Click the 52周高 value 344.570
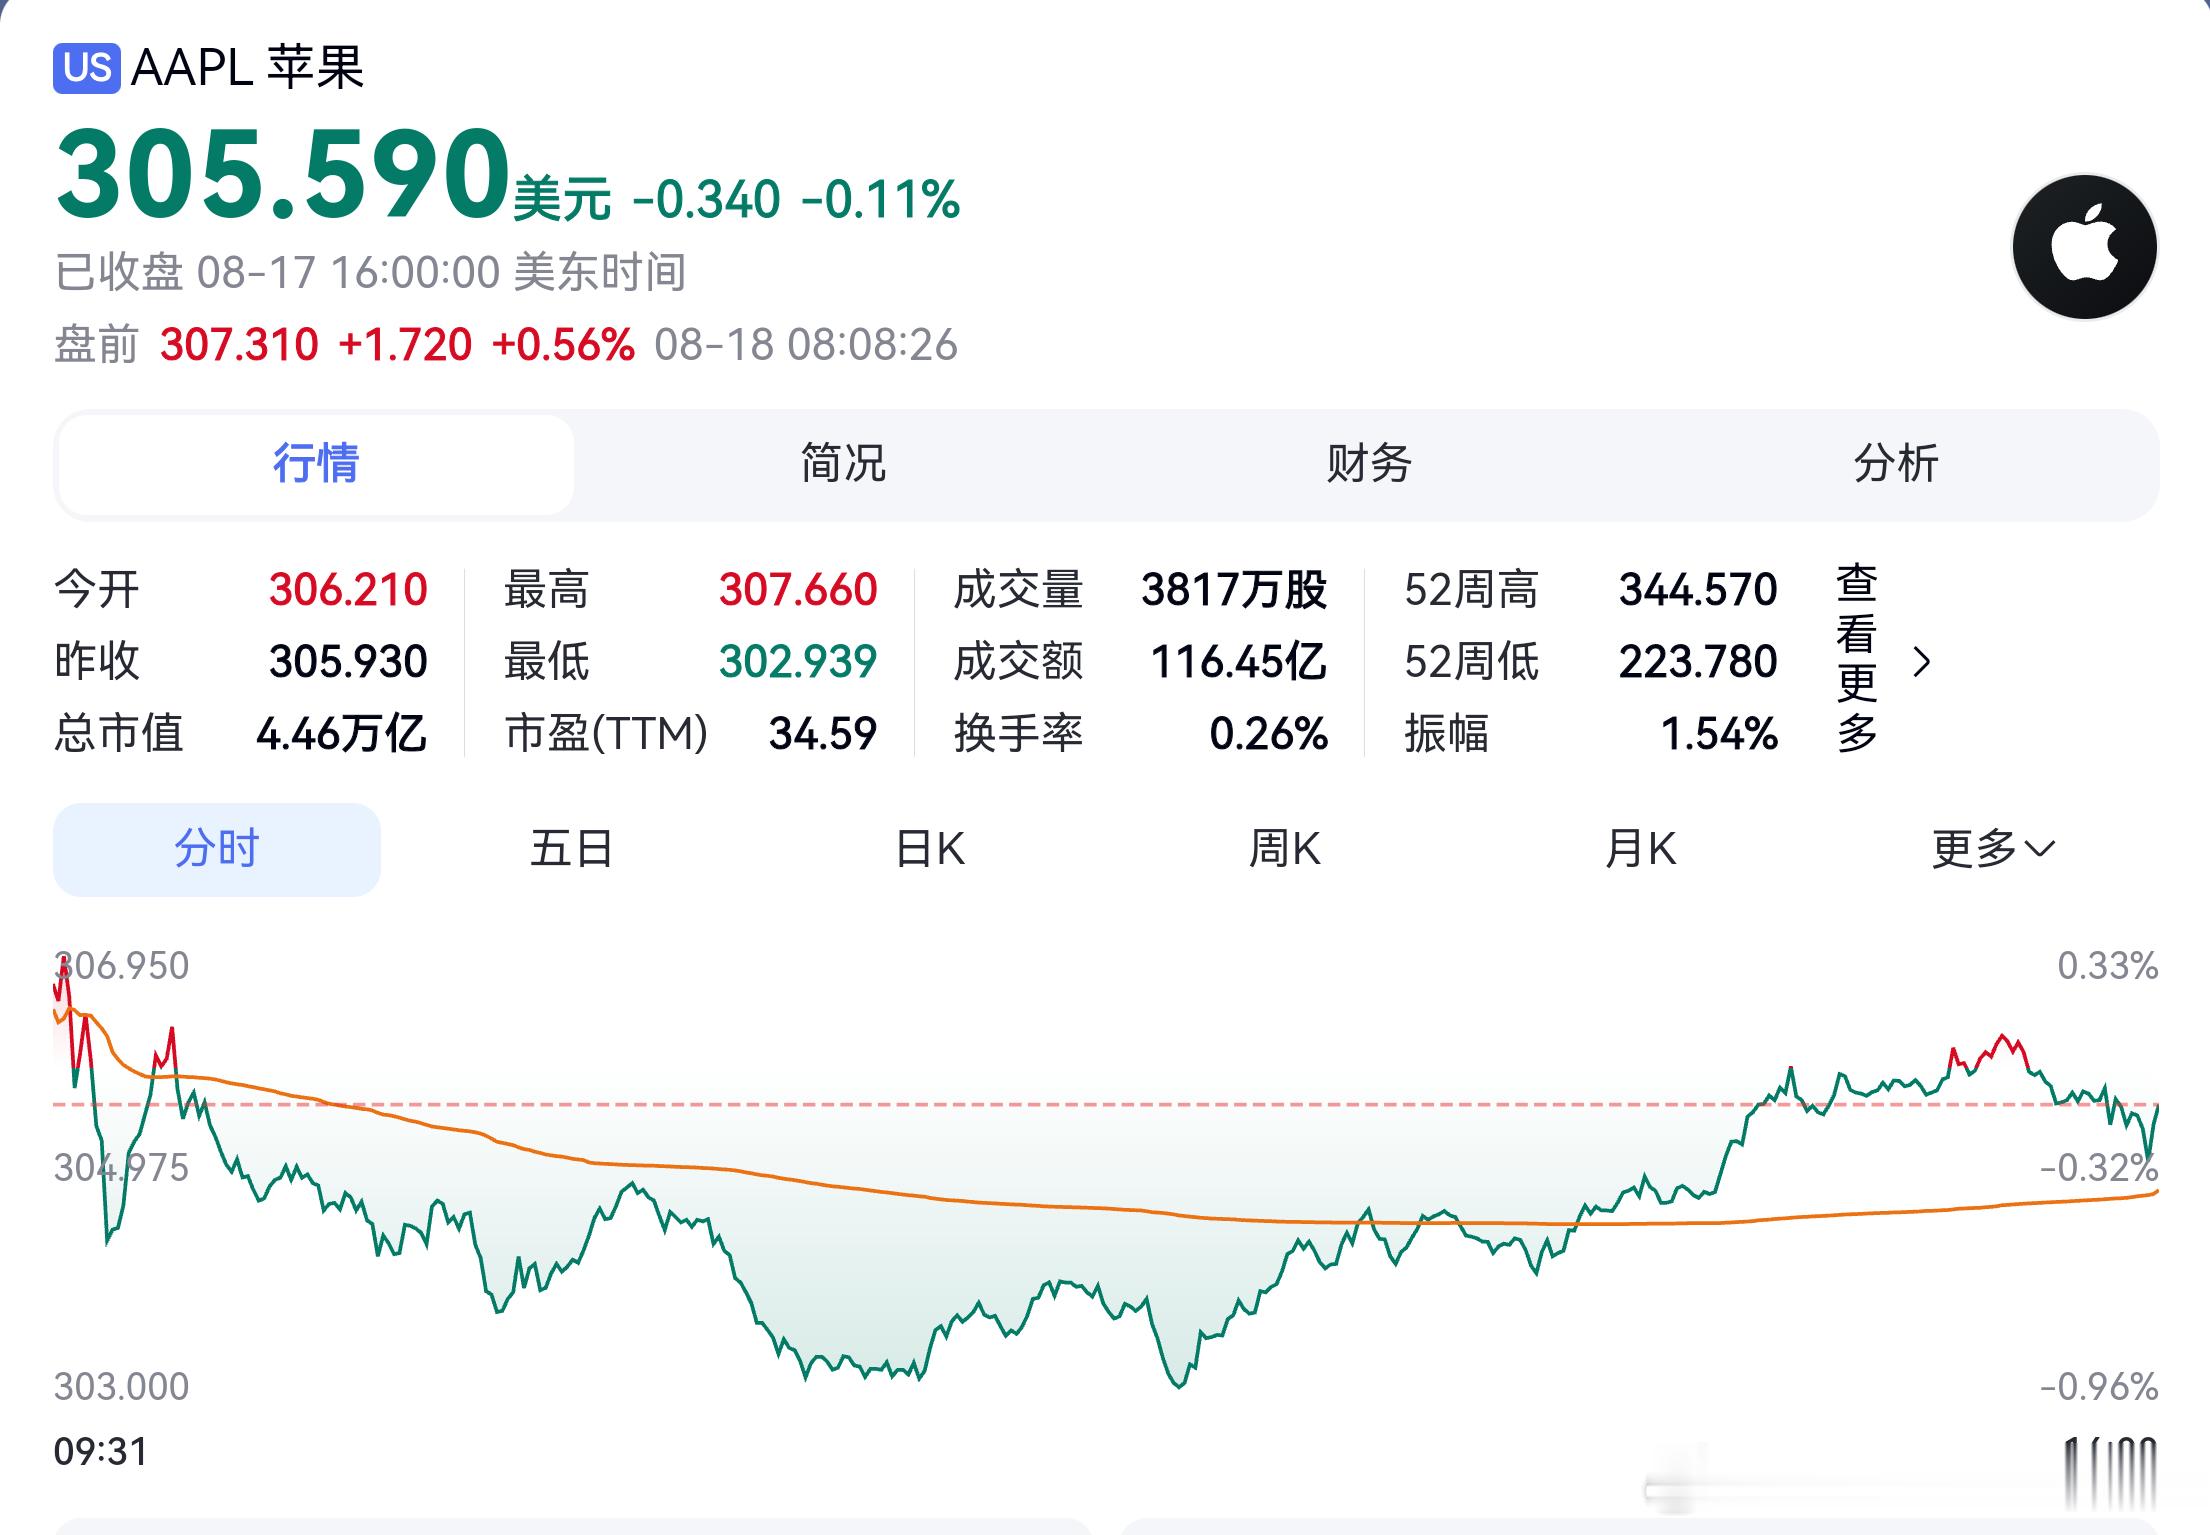This screenshot has width=2210, height=1535. pos(1698,589)
